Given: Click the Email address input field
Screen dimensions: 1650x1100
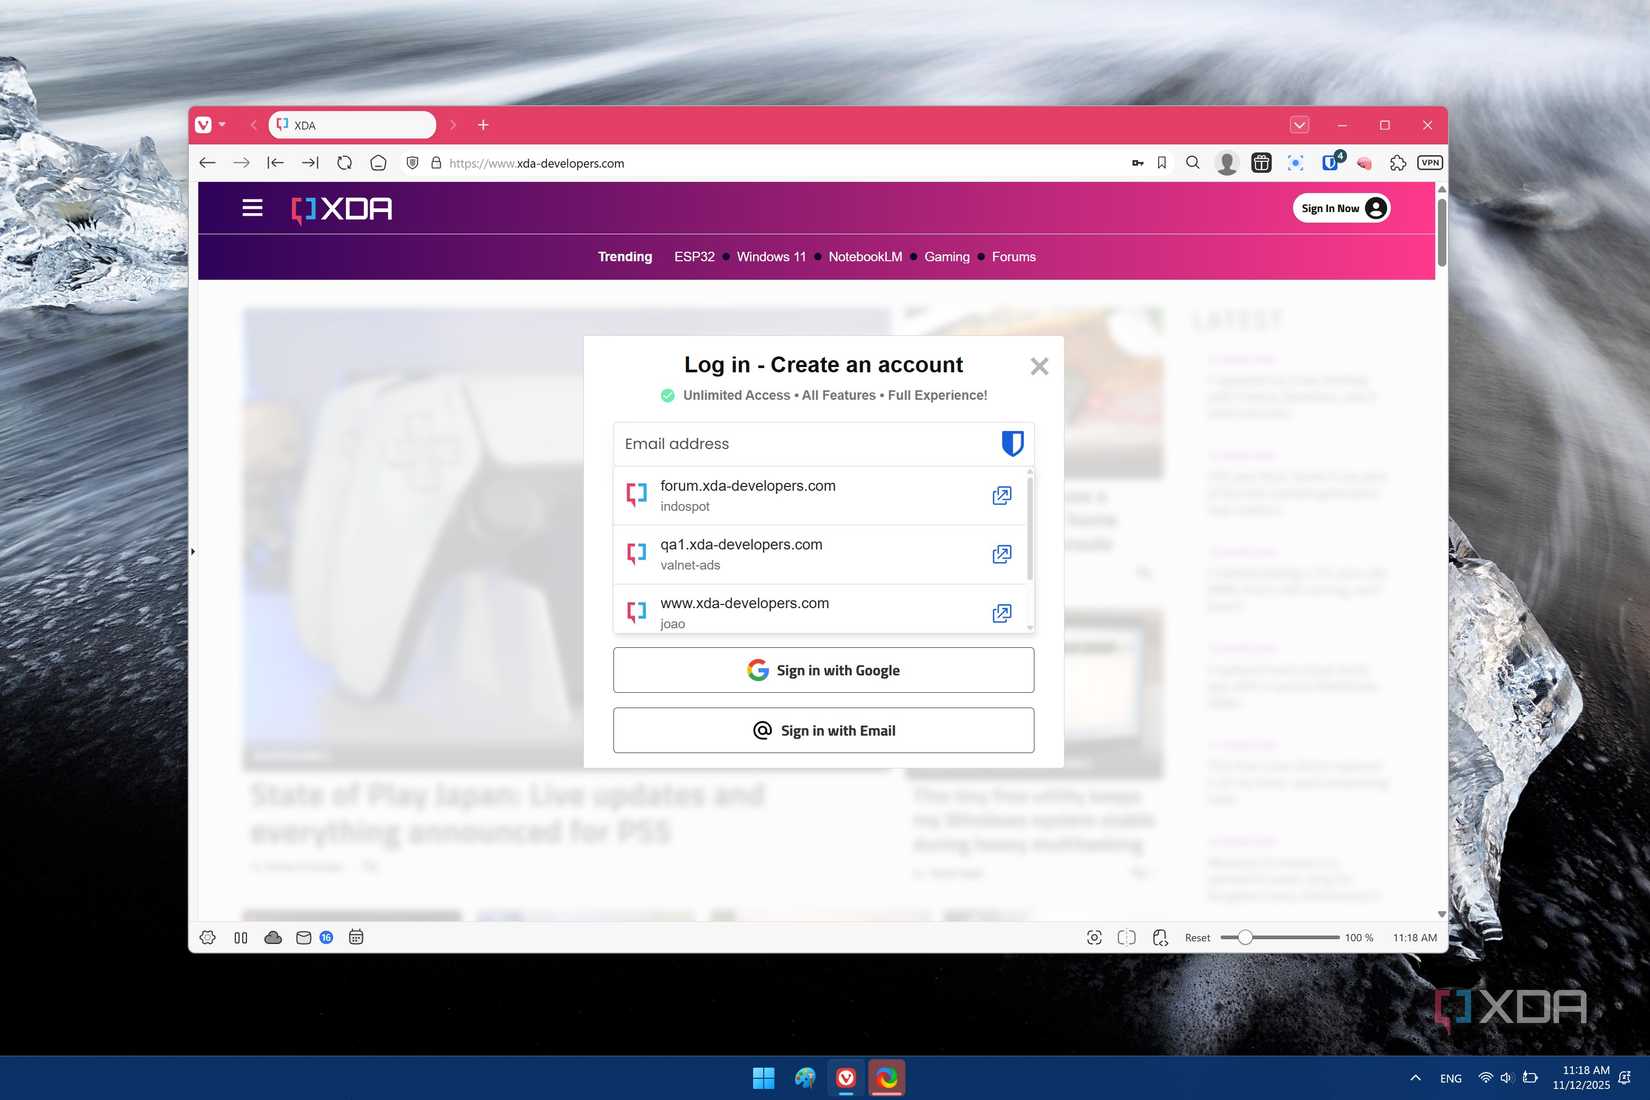Looking at the screenshot, I should click(800, 443).
